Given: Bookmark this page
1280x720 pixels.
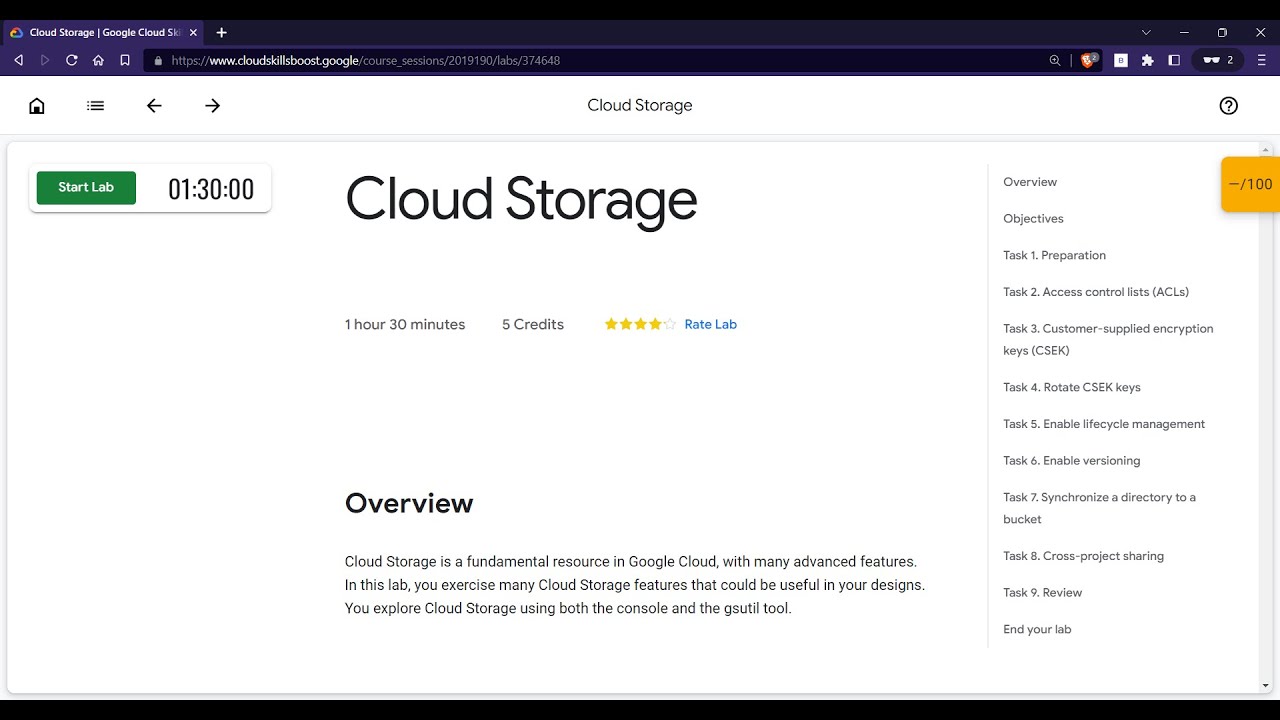Looking at the screenshot, I should point(125,60).
